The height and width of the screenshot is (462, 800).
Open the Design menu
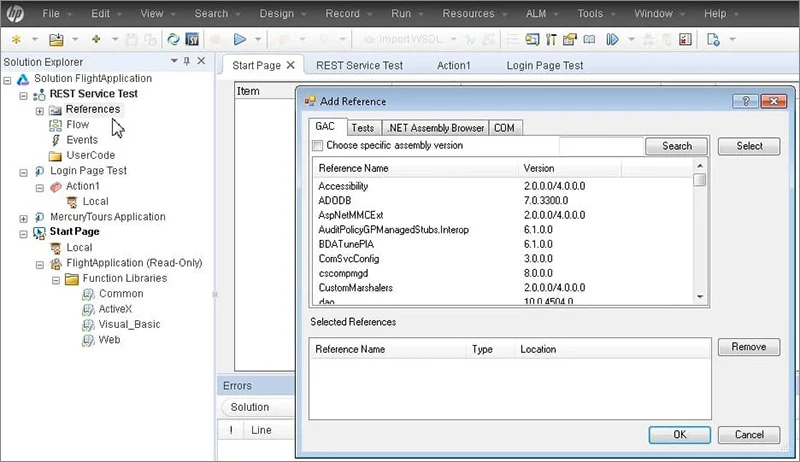277,14
